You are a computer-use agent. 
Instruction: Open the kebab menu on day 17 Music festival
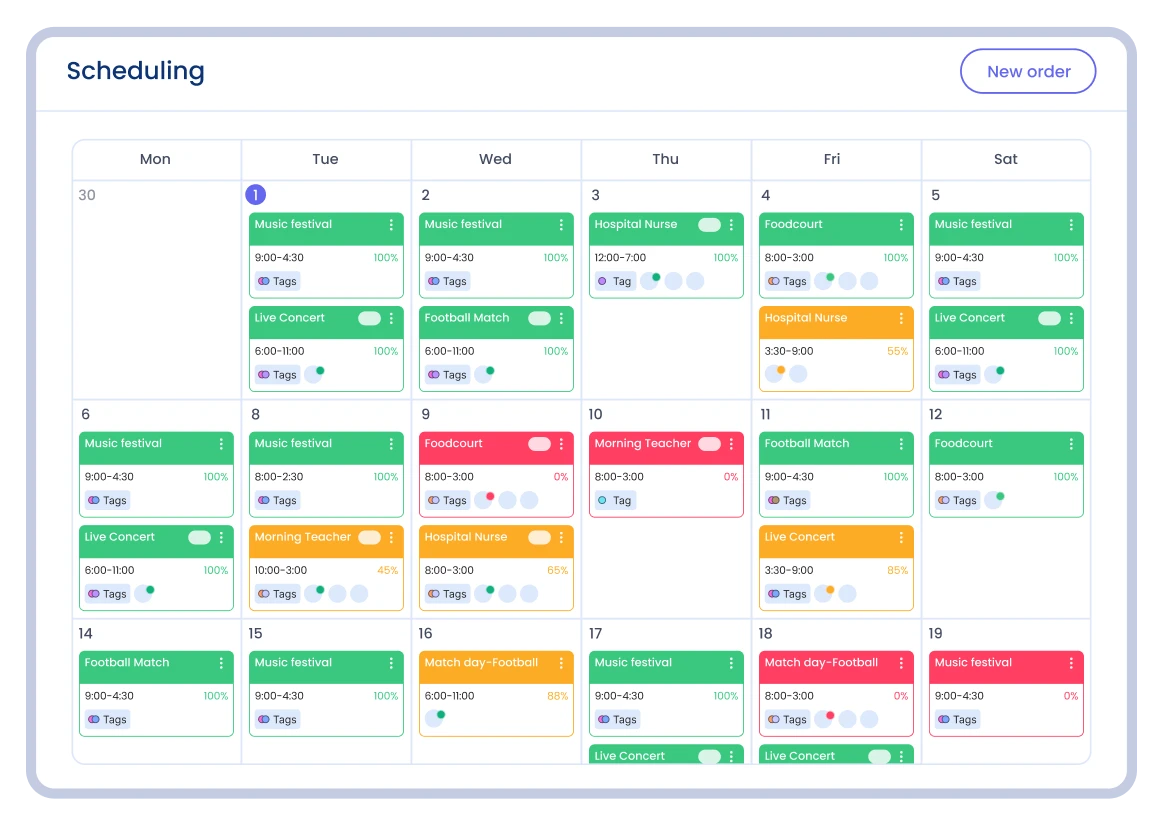pyautogui.click(x=731, y=663)
